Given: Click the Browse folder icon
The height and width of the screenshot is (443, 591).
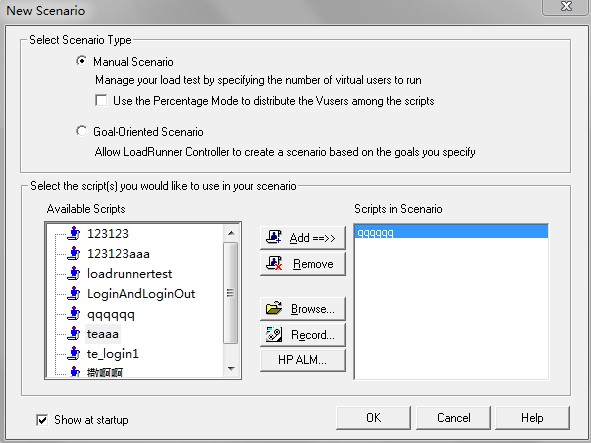Looking at the screenshot, I should (x=274, y=308).
